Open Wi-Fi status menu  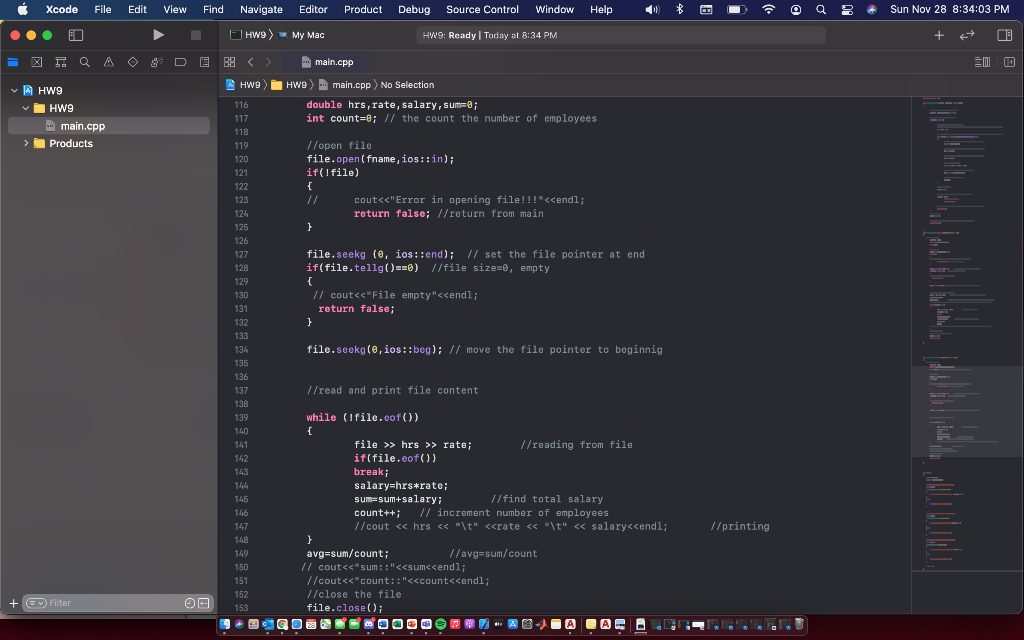(769, 9)
